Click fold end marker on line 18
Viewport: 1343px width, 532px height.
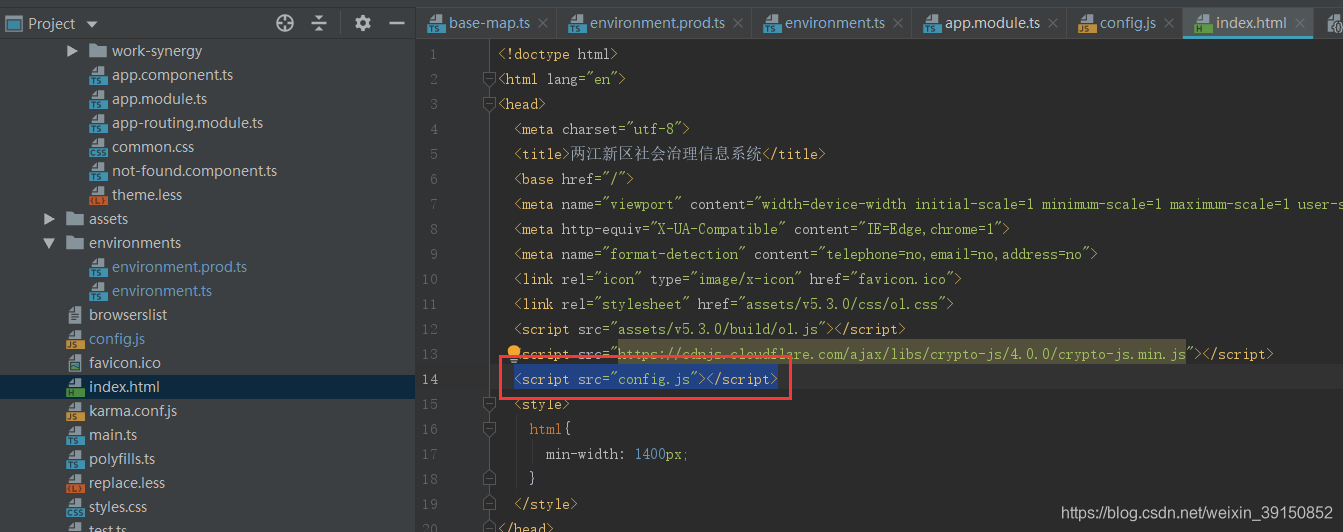(x=489, y=479)
